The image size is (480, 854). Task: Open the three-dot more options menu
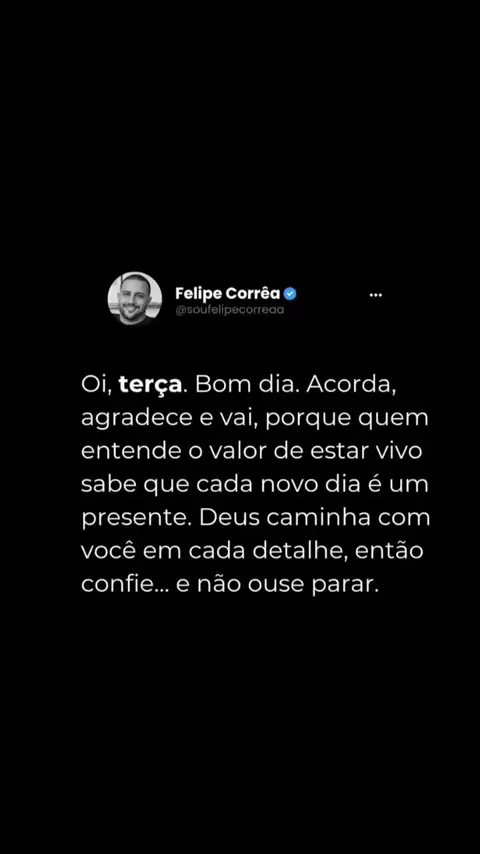click(375, 295)
